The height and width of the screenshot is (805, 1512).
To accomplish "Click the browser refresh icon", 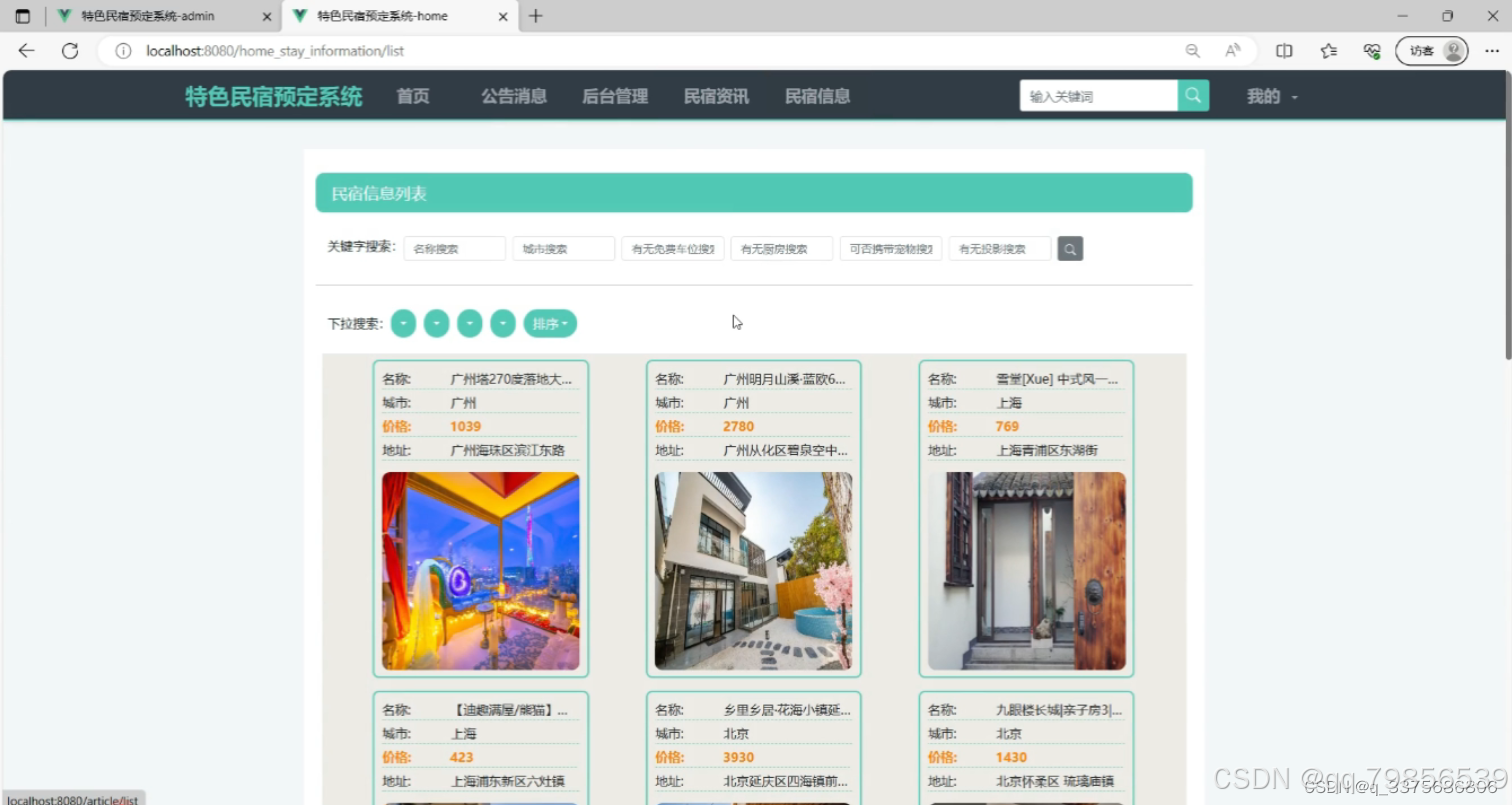I will point(70,49).
